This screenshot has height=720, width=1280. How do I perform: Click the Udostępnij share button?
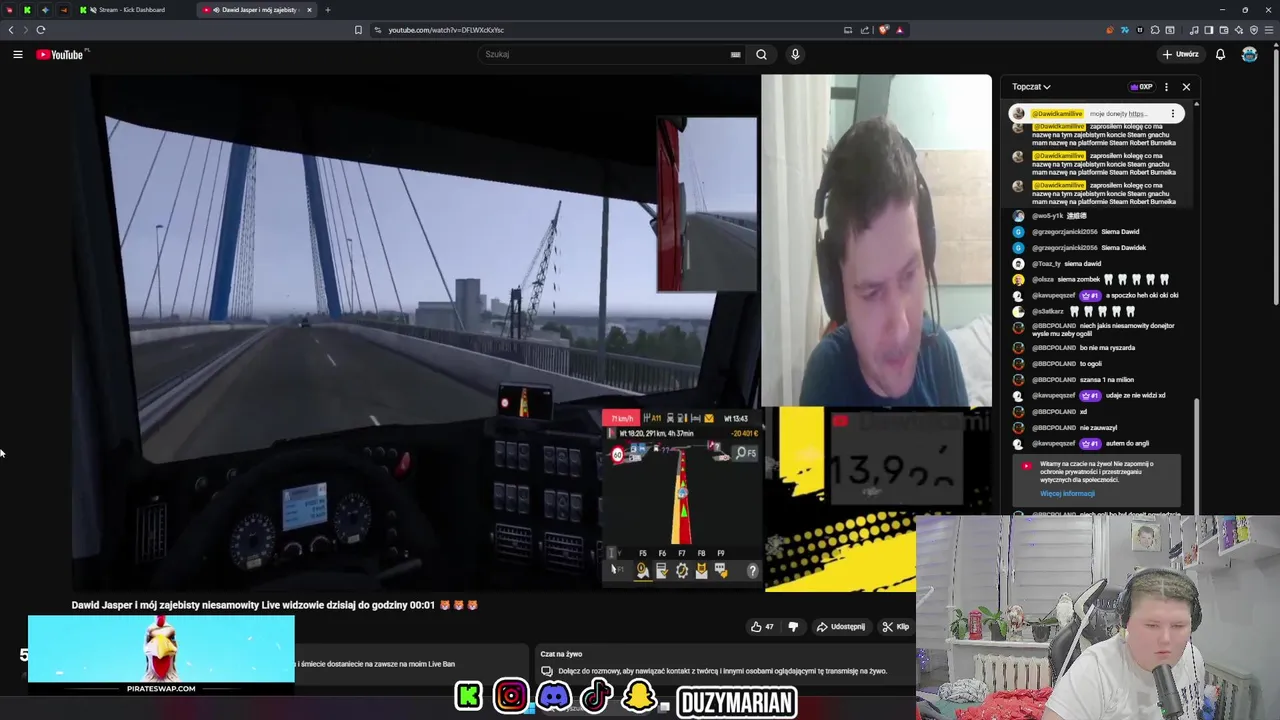[x=840, y=627]
